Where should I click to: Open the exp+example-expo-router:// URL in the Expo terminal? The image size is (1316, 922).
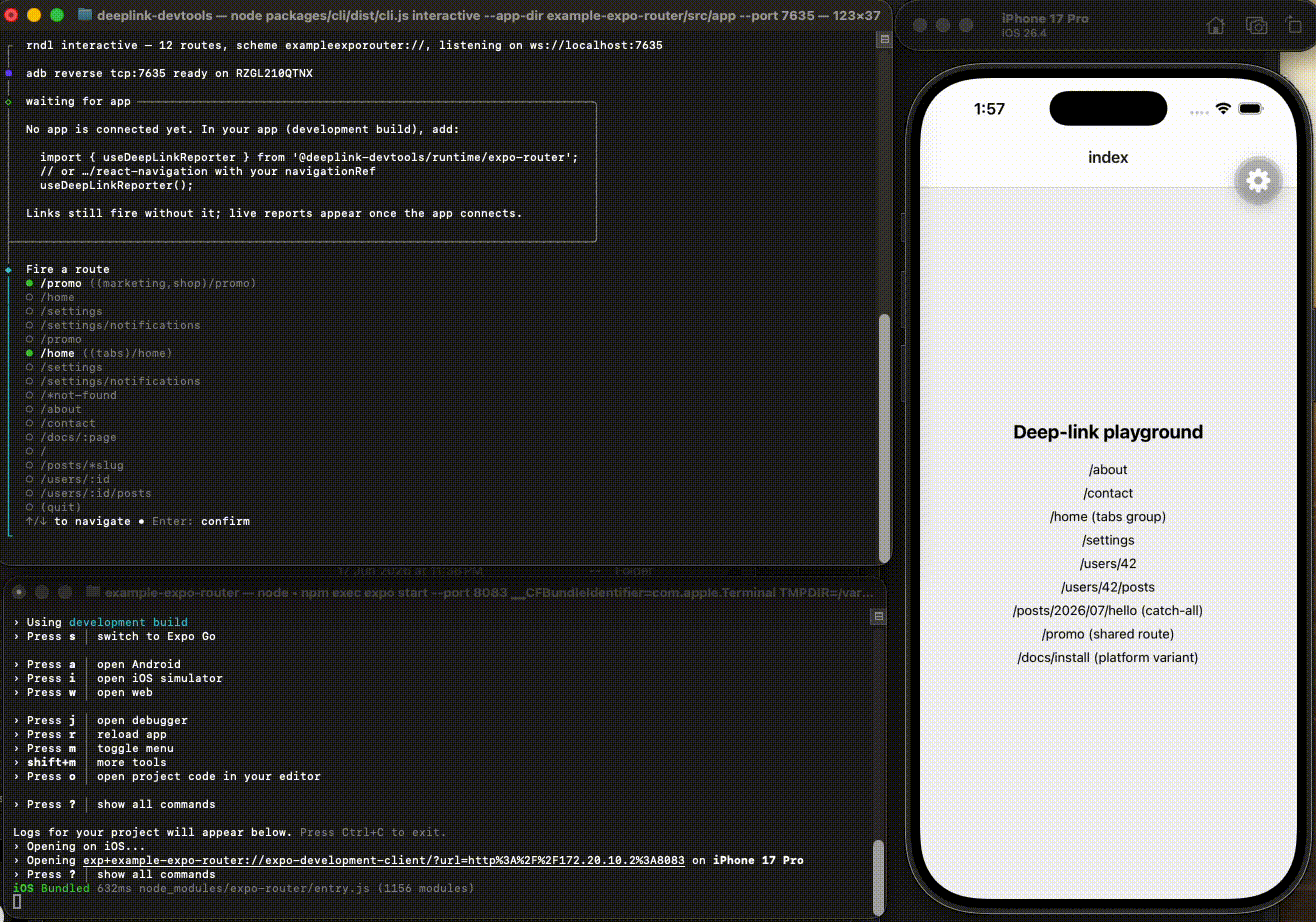(x=384, y=860)
